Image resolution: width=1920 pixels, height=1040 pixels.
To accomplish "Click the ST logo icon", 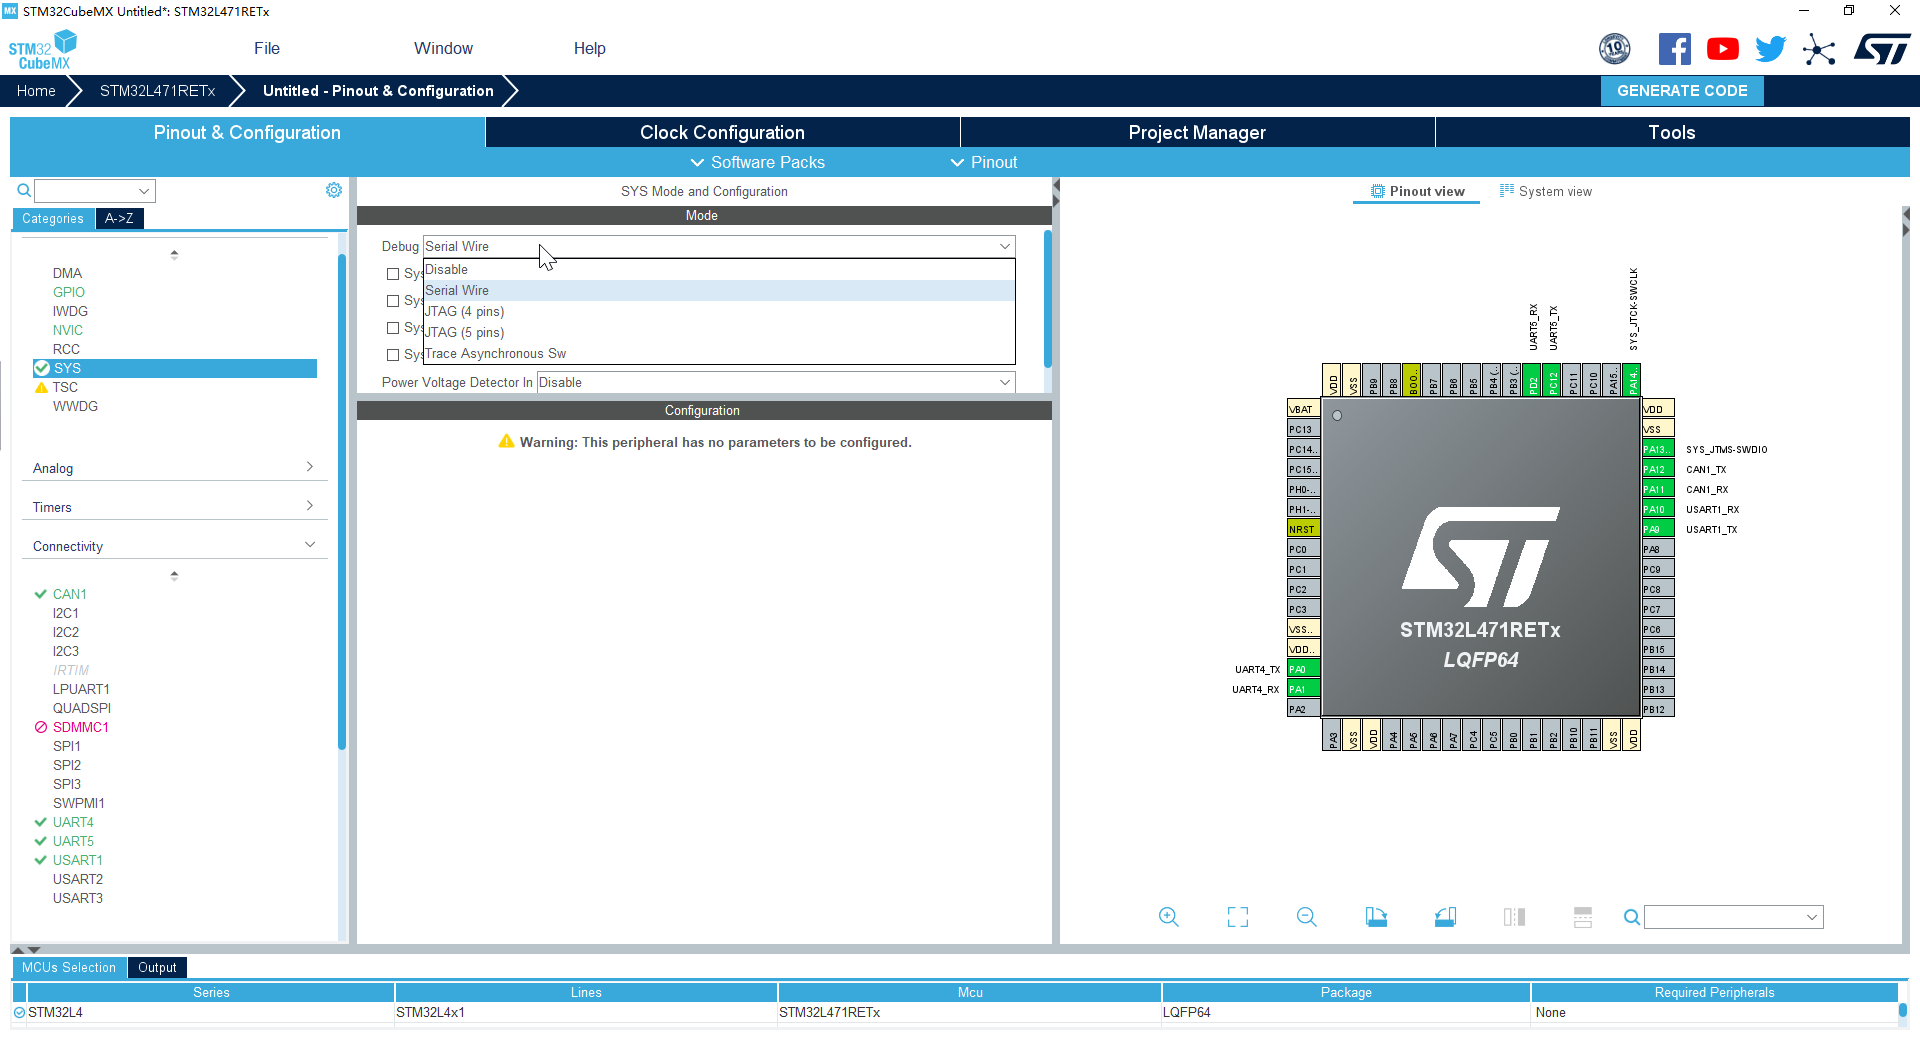I will pyautogui.click(x=1882, y=49).
